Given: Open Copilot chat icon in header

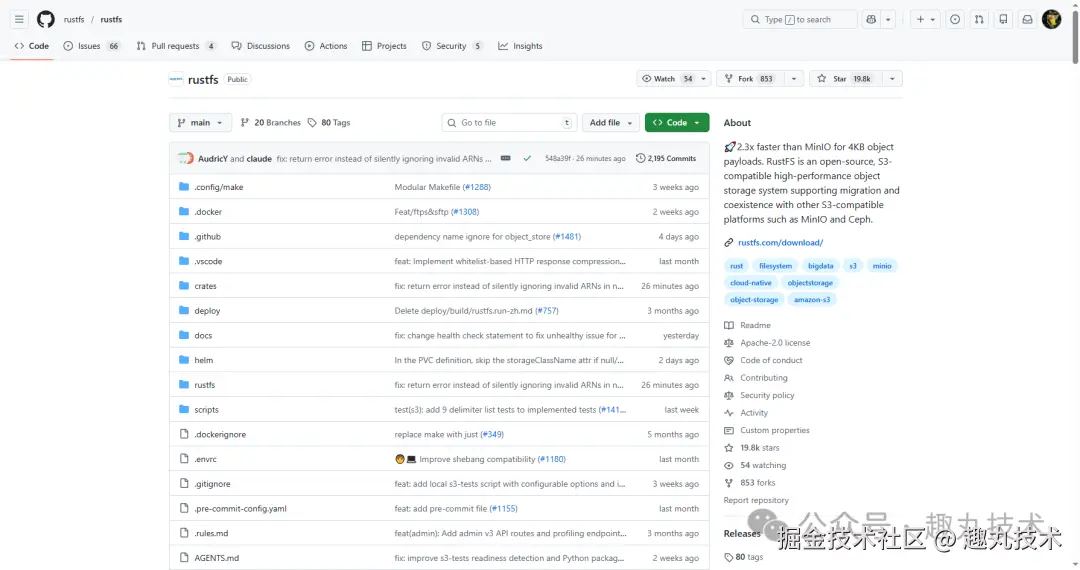Looking at the screenshot, I should (871, 19).
